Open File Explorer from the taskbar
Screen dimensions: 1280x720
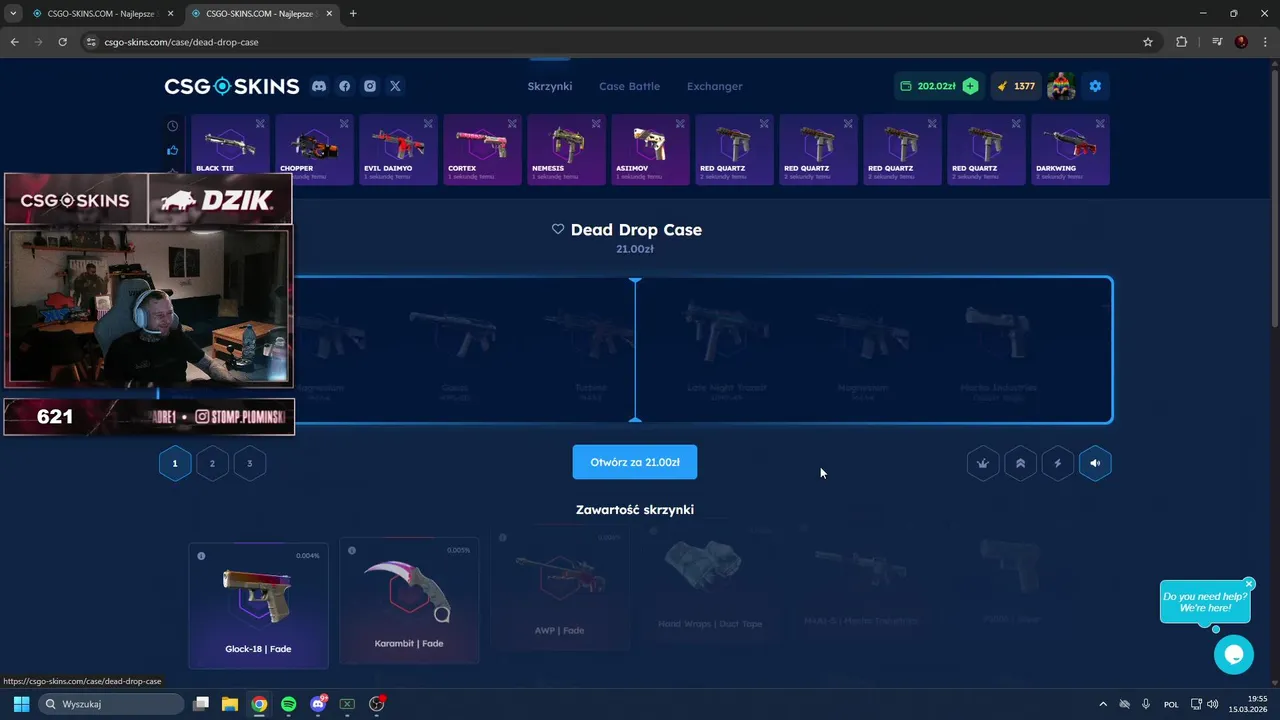[230, 704]
